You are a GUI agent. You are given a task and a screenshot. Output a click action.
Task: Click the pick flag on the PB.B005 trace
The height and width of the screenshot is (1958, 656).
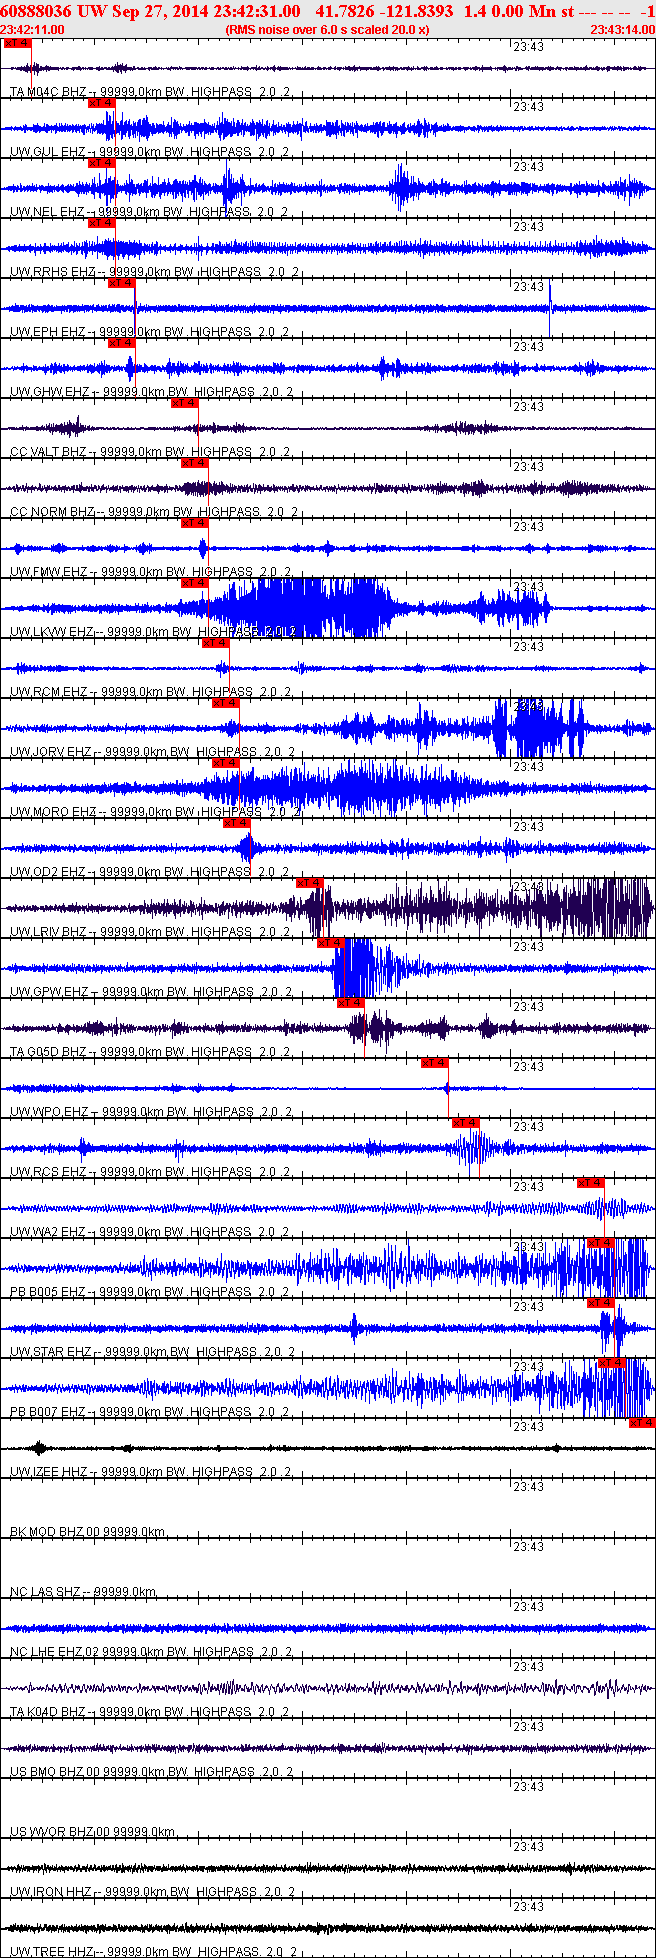(x=600, y=1243)
